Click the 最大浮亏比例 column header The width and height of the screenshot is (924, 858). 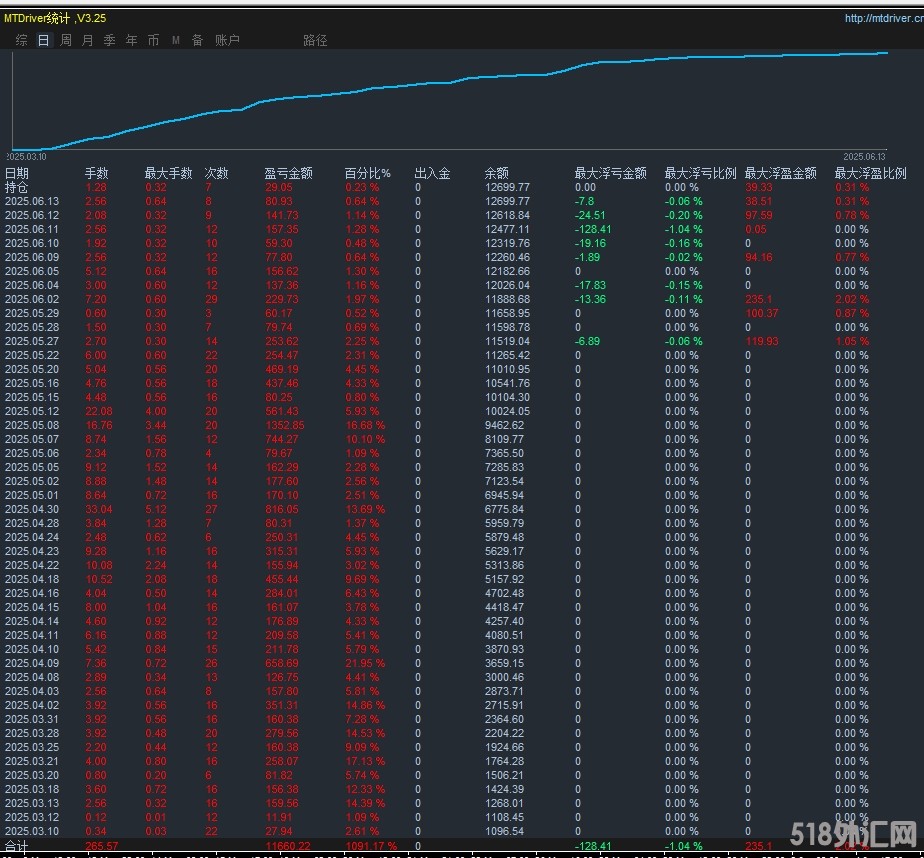(x=701, y=173)
